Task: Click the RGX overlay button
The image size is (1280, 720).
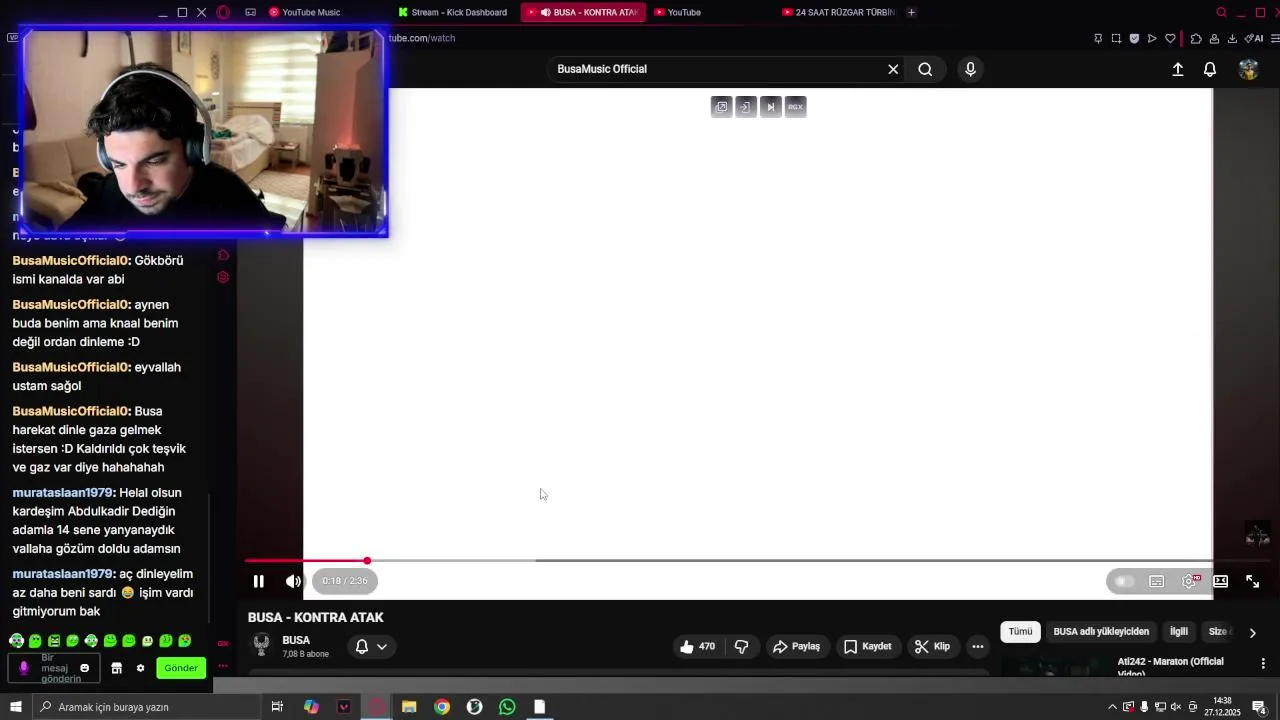Action: 795,107
